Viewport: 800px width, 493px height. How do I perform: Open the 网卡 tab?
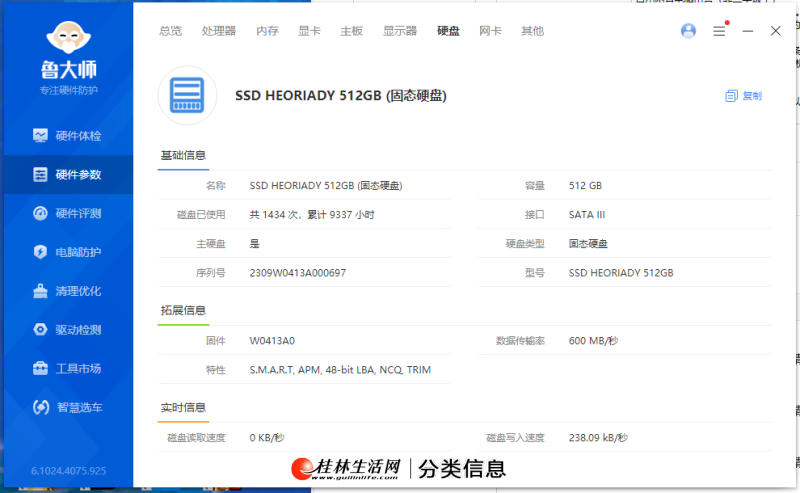pos(490,31)
